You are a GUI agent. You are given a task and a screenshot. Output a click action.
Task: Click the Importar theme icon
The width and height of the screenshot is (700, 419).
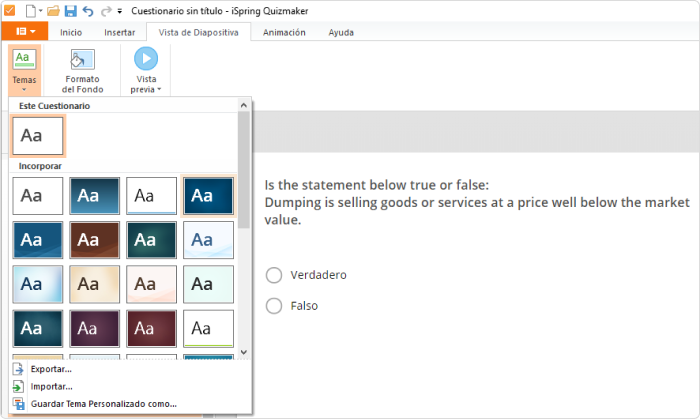click(x=18, y=386)
